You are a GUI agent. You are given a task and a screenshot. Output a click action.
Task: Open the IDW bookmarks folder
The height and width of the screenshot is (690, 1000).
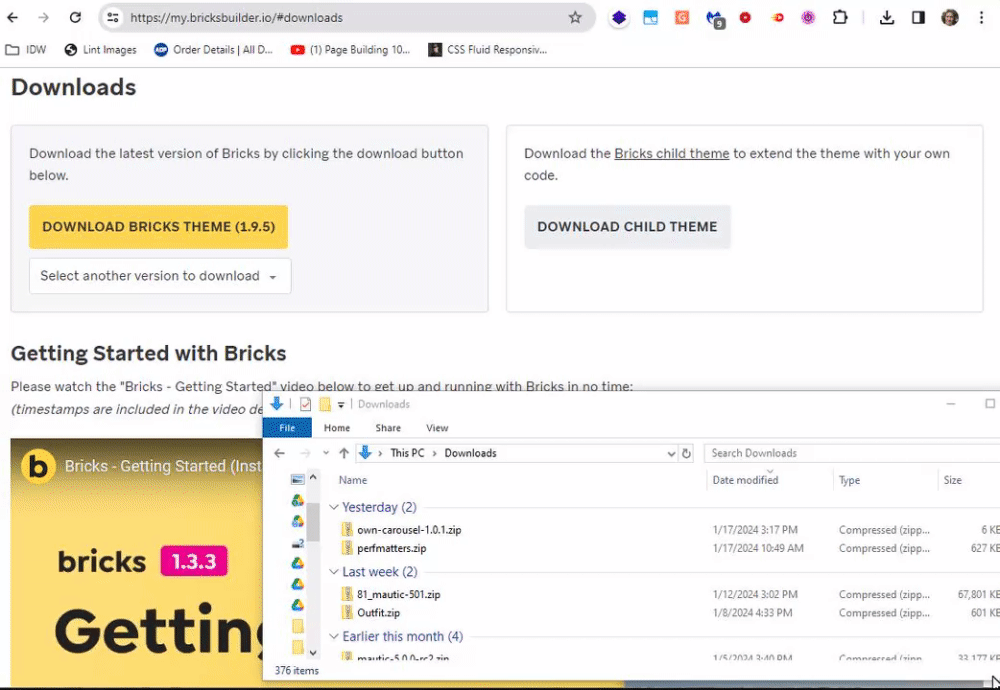coord(26,50)
